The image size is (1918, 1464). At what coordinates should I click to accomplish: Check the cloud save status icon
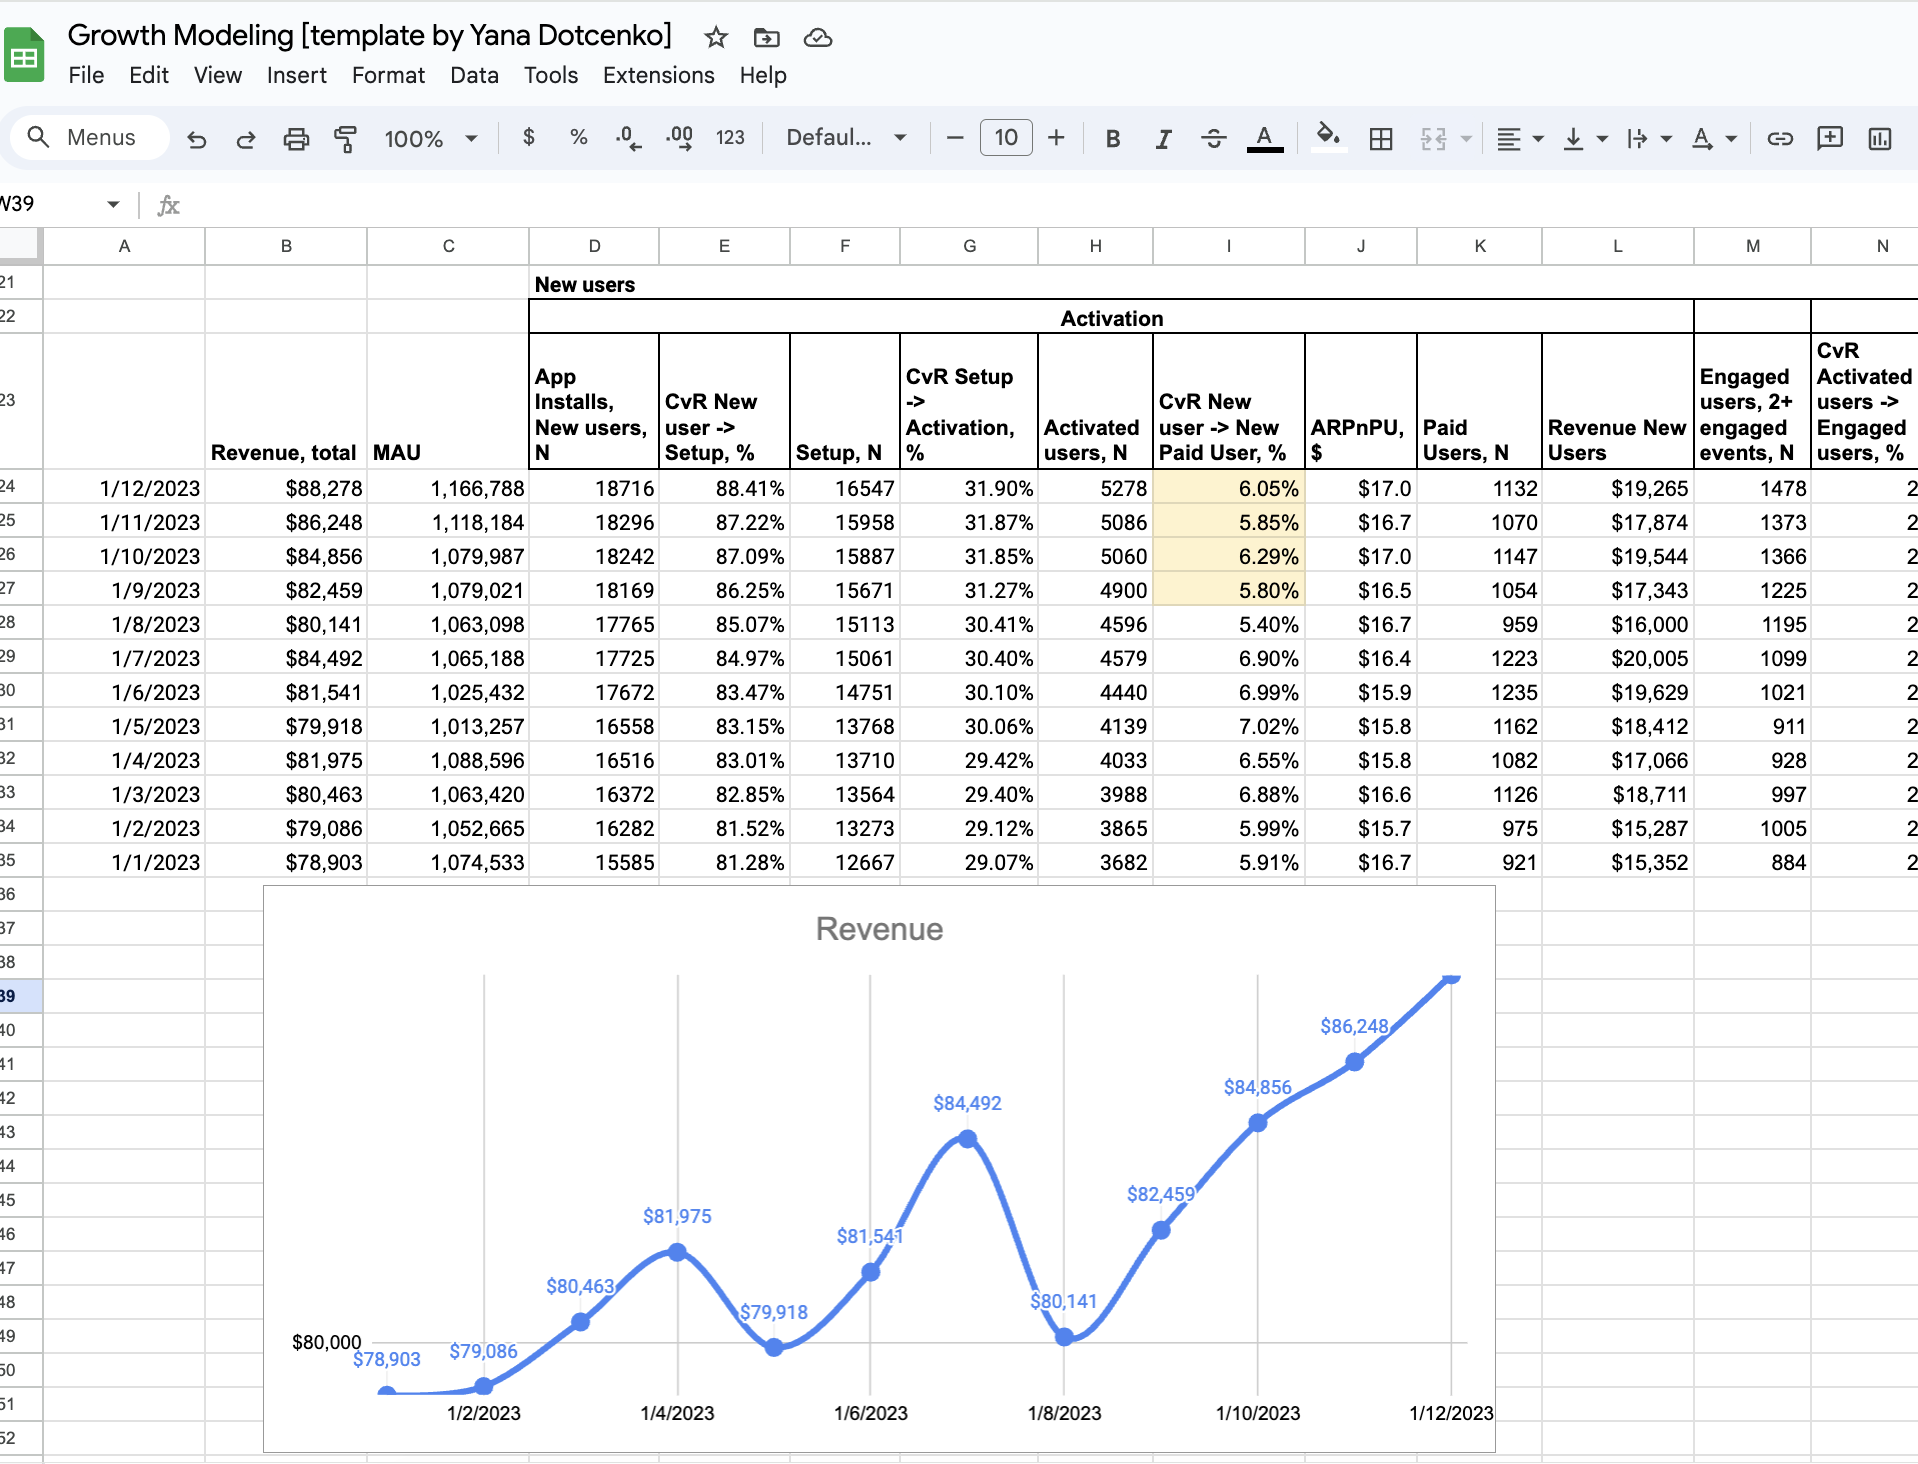pyautogui.click(x=818, y=38)
